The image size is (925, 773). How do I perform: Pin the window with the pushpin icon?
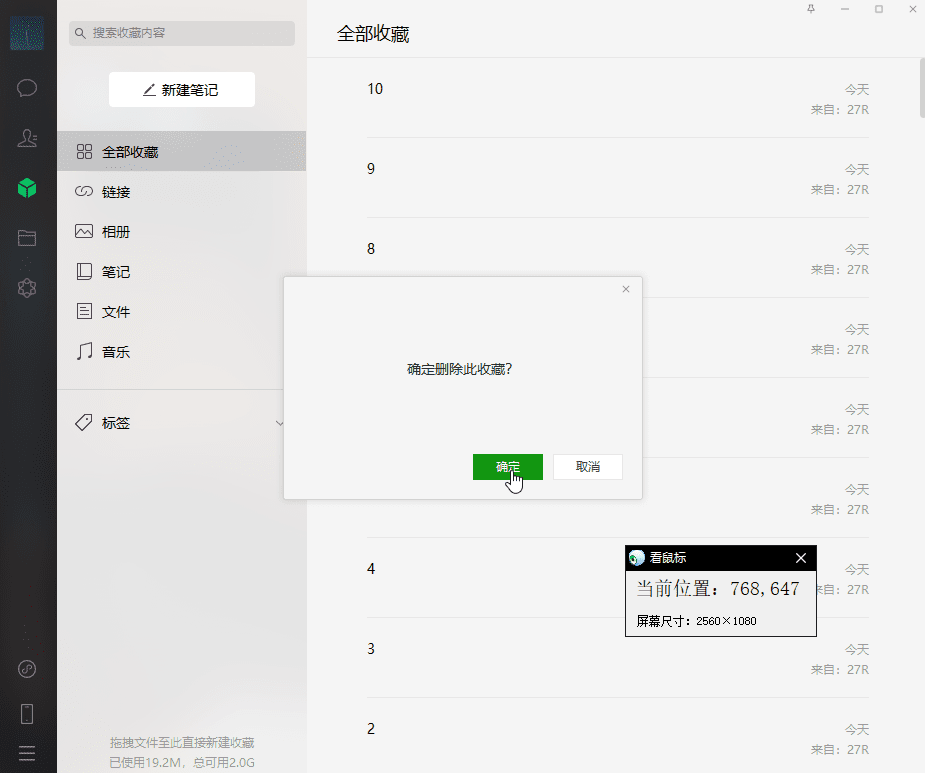click(811, 9)
